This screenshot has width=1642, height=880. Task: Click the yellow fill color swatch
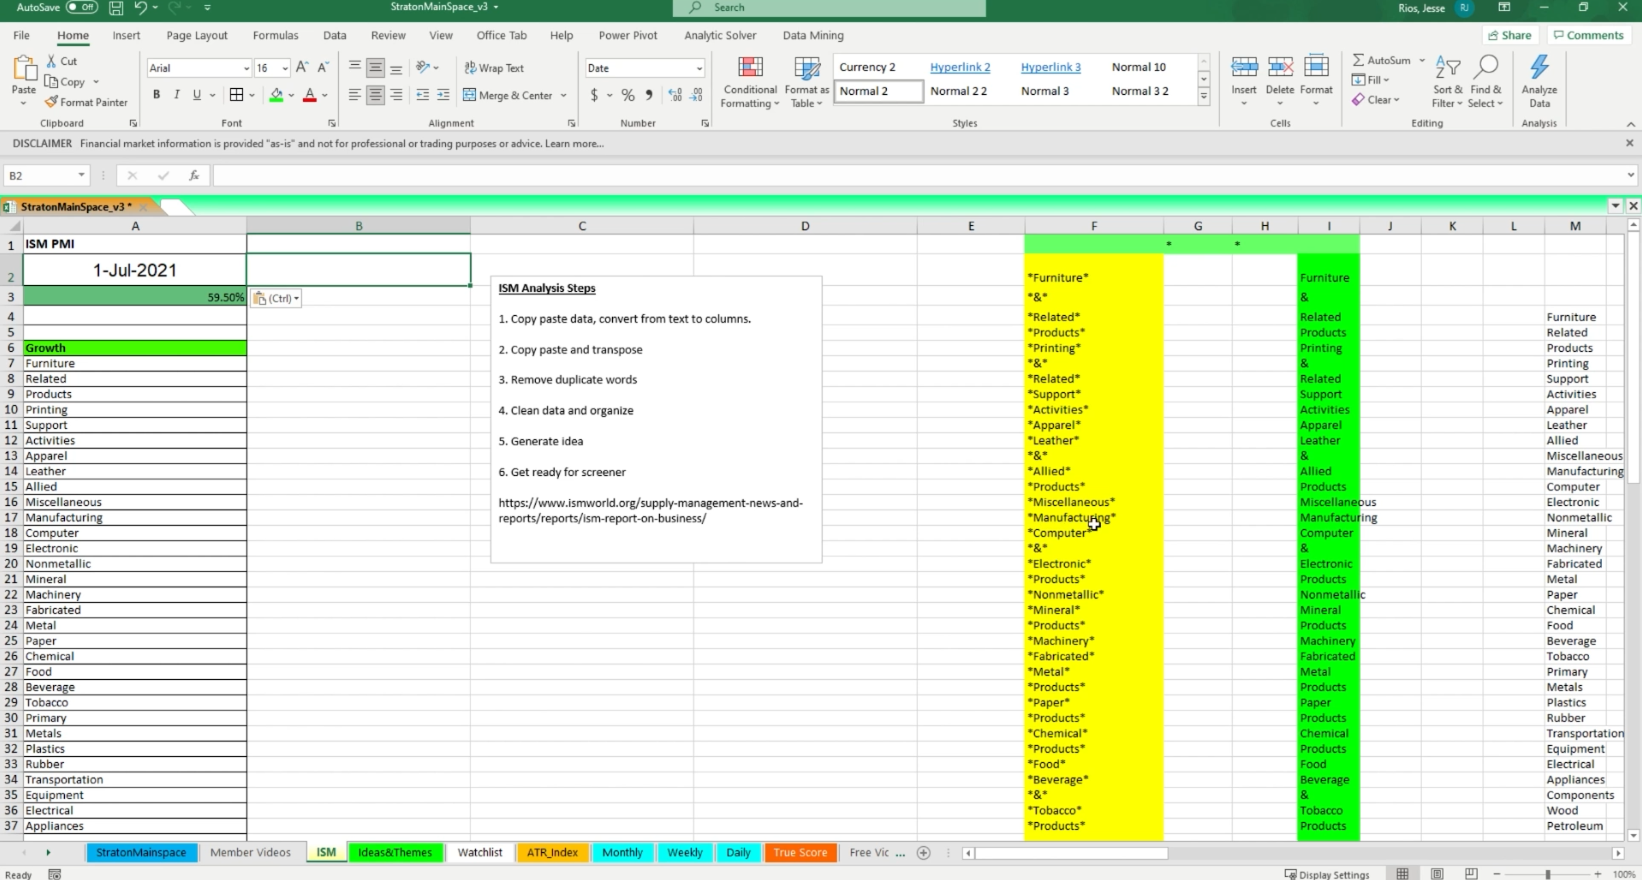pyautogui.click(x=276, y=95)
